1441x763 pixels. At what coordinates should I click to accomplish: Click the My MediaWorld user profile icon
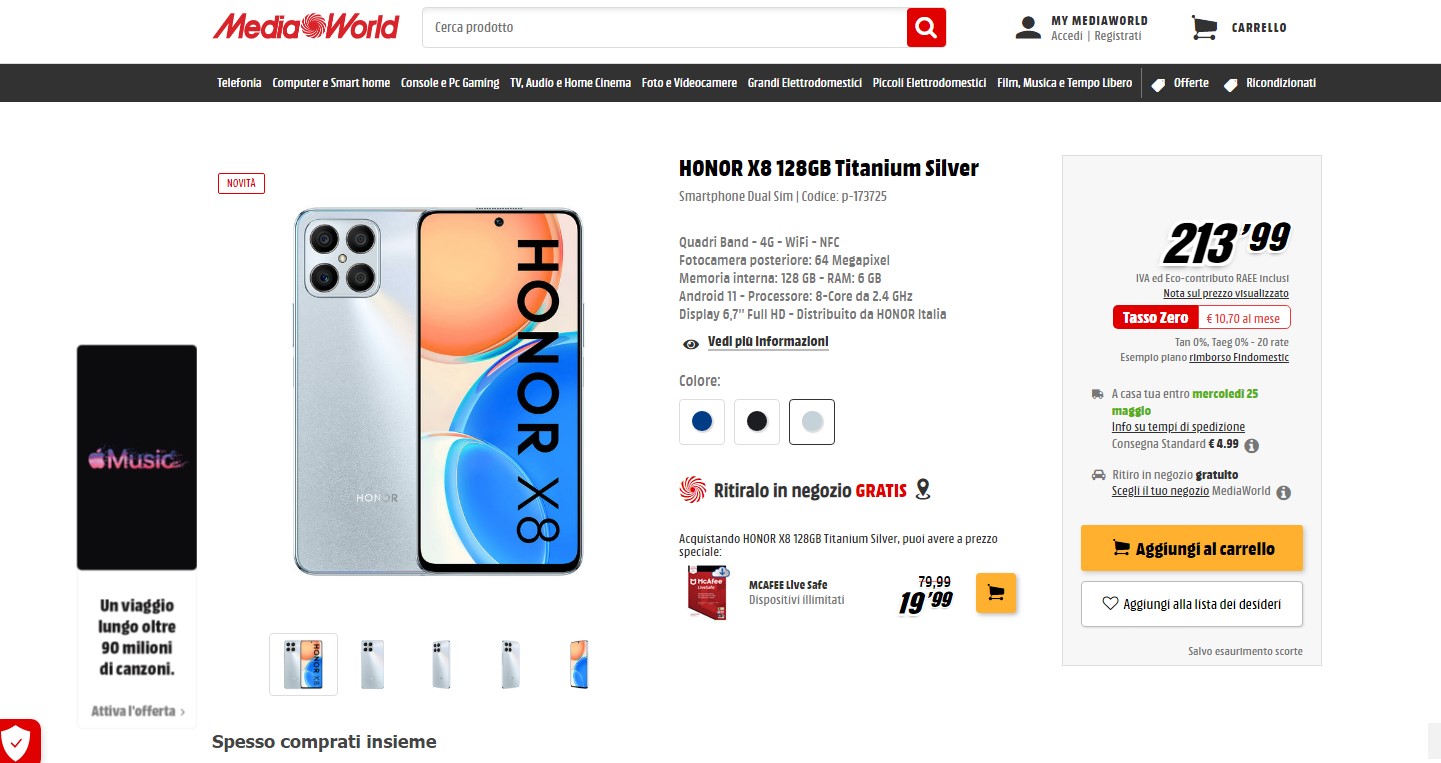click(1028, 27)
